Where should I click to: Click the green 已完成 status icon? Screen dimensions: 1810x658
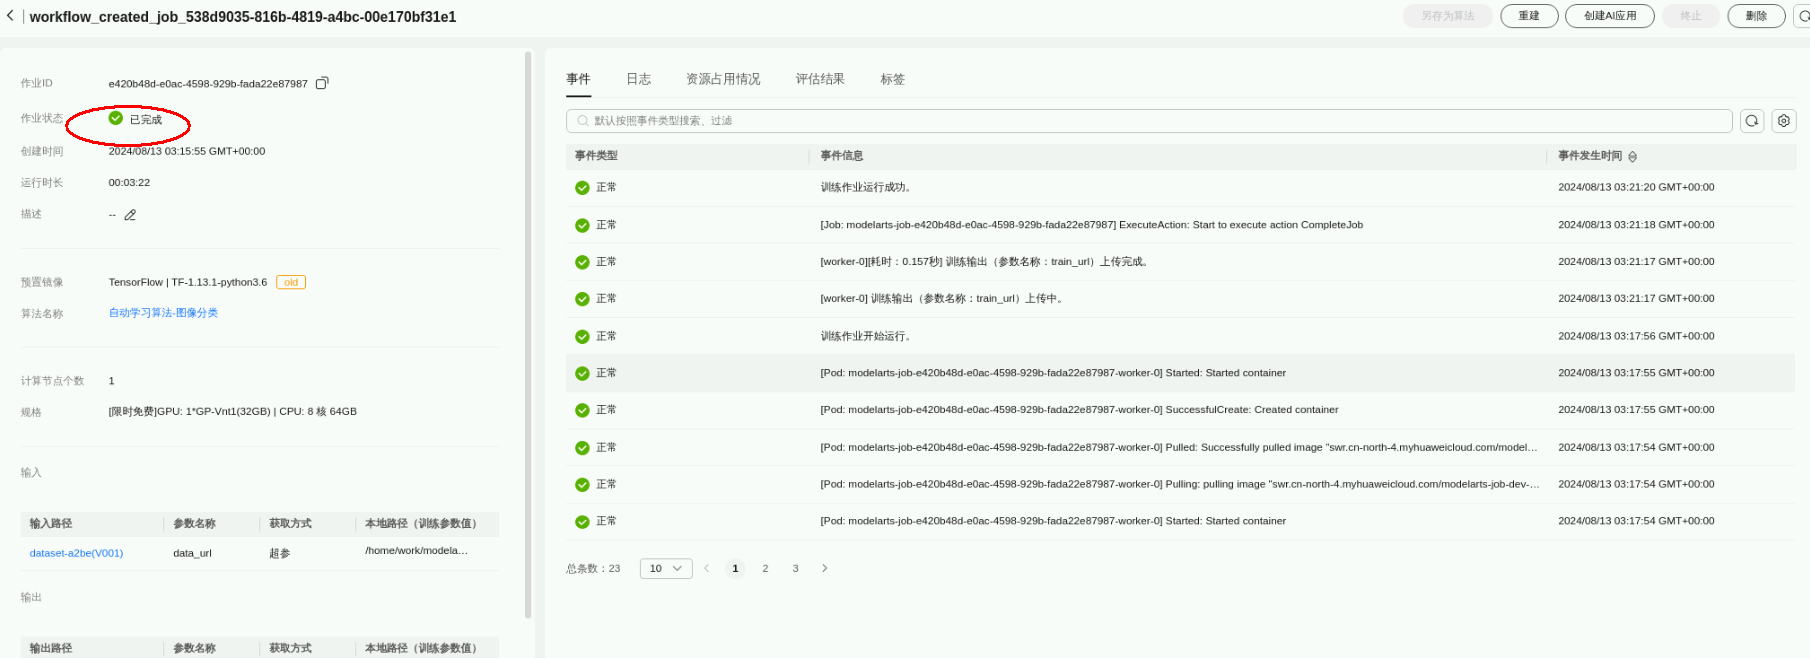coord(116,118)
